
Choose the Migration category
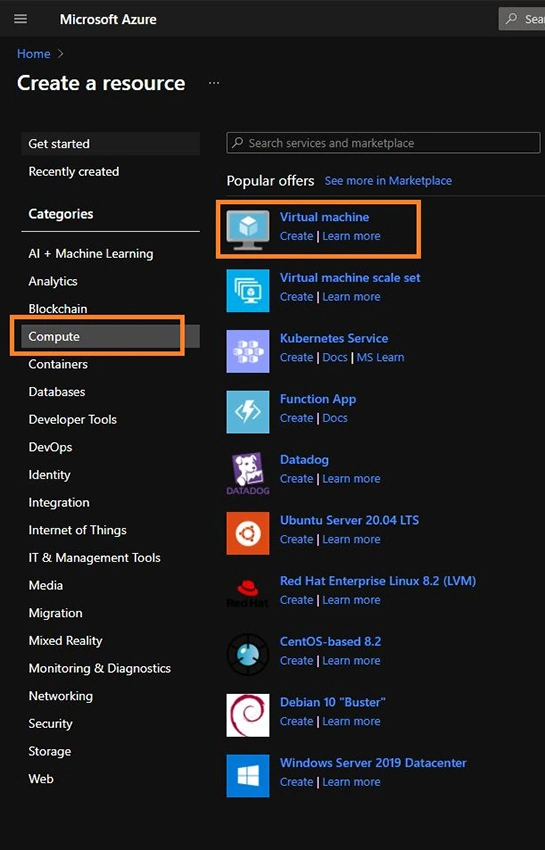tap(55, 613)
